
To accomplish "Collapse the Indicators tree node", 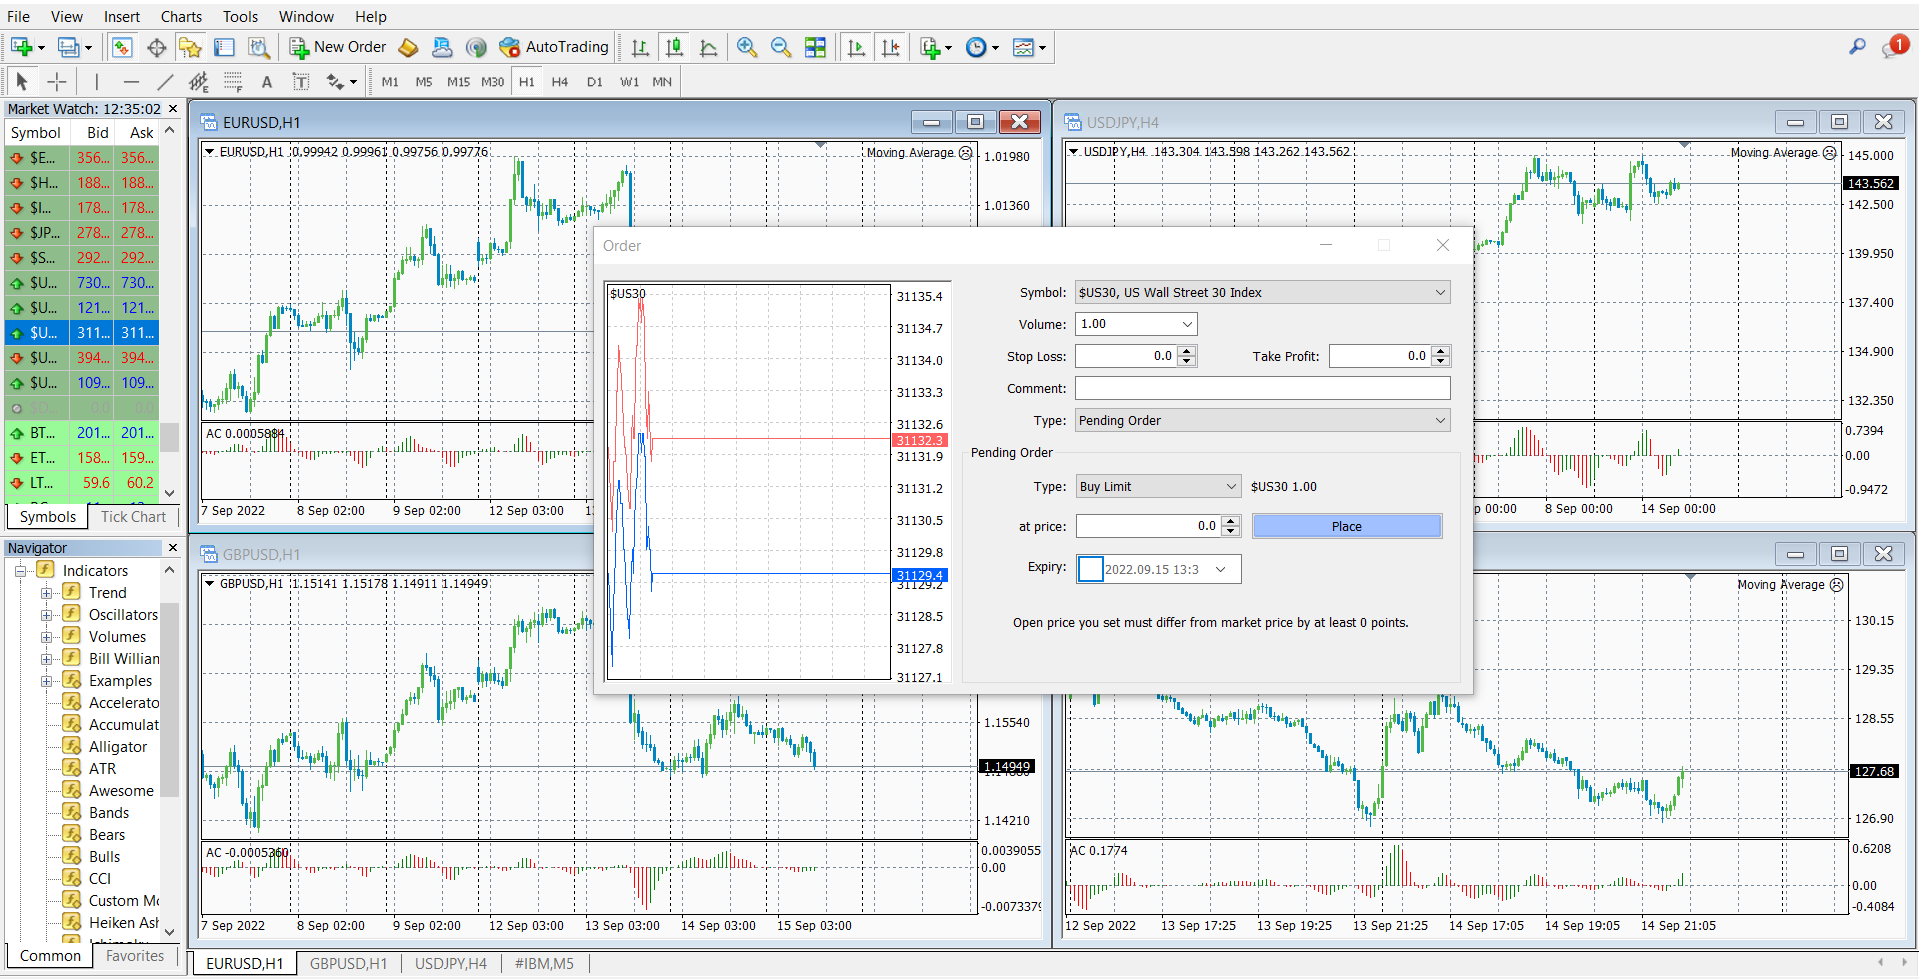I will [20, 571].
